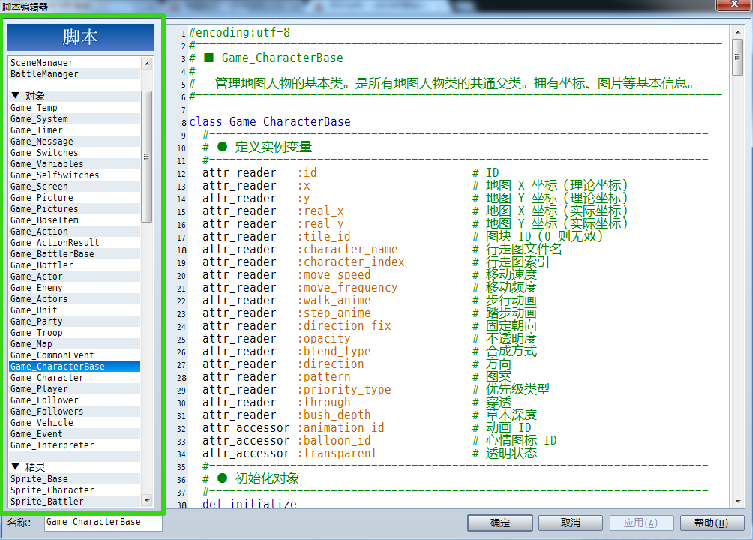
Task: Click the #encoding:utf-8 first line
Action: point(239,33)
